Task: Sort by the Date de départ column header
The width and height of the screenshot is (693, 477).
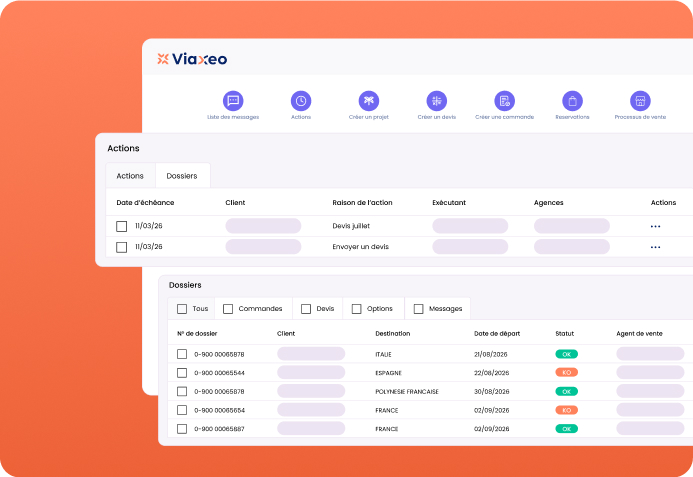Action: (497, 334)
